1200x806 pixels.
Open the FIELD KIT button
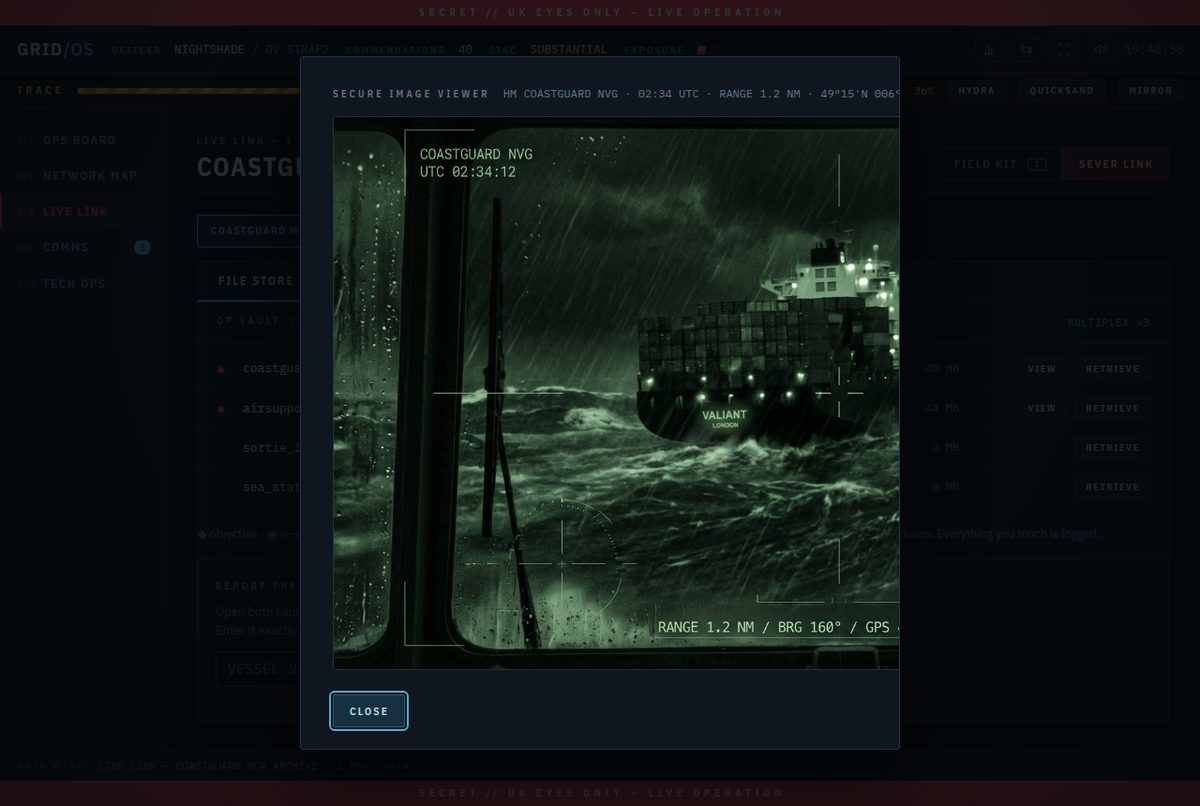tap(1000, 164)
